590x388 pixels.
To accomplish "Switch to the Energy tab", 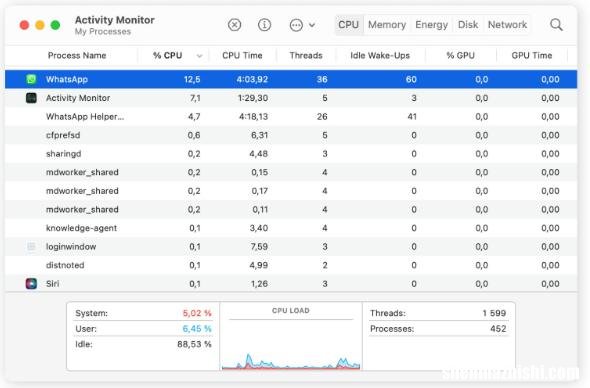I will [432, 25].
